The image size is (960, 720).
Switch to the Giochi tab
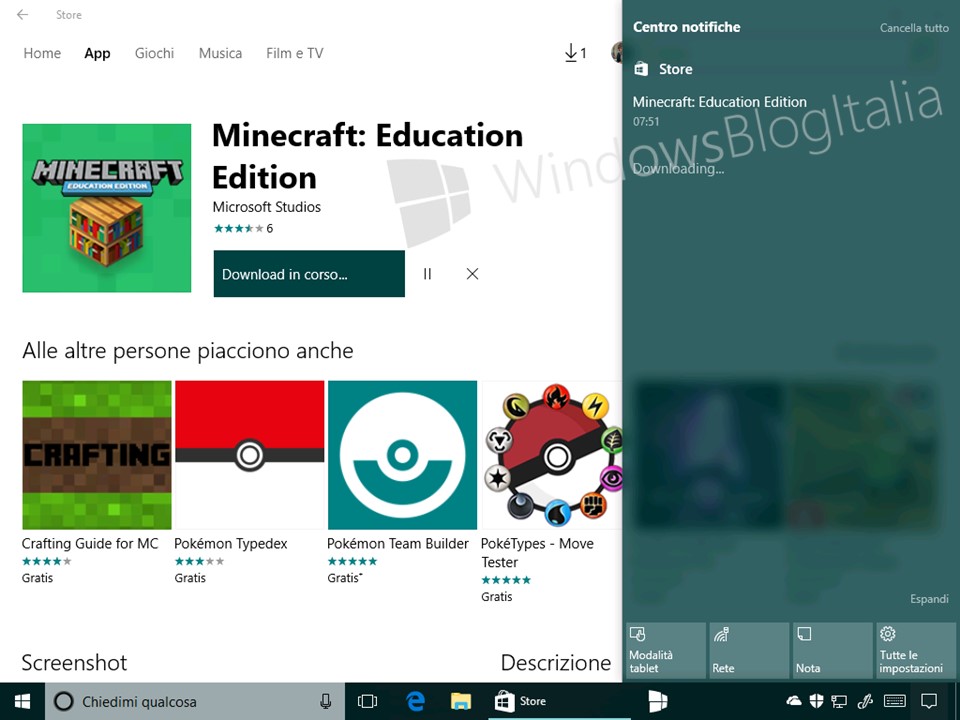[x=154, y=53]
